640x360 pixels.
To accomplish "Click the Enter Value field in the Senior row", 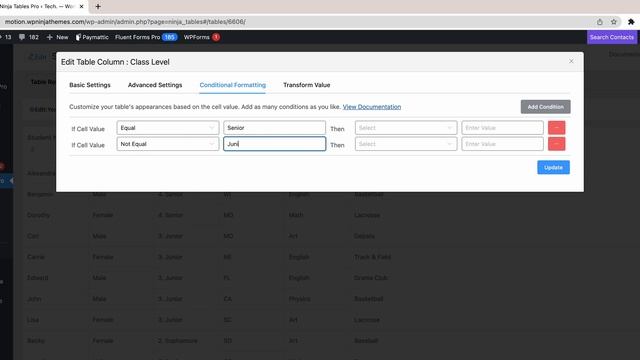I will (x=502, y=128).
